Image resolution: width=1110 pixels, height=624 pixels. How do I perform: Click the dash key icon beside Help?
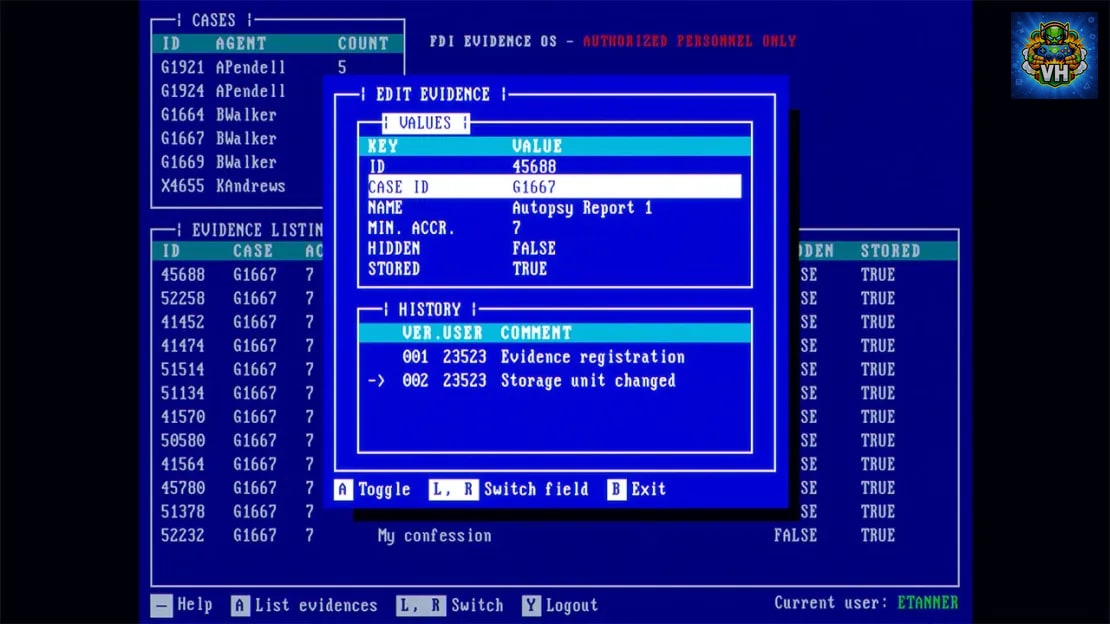(161, 606)
